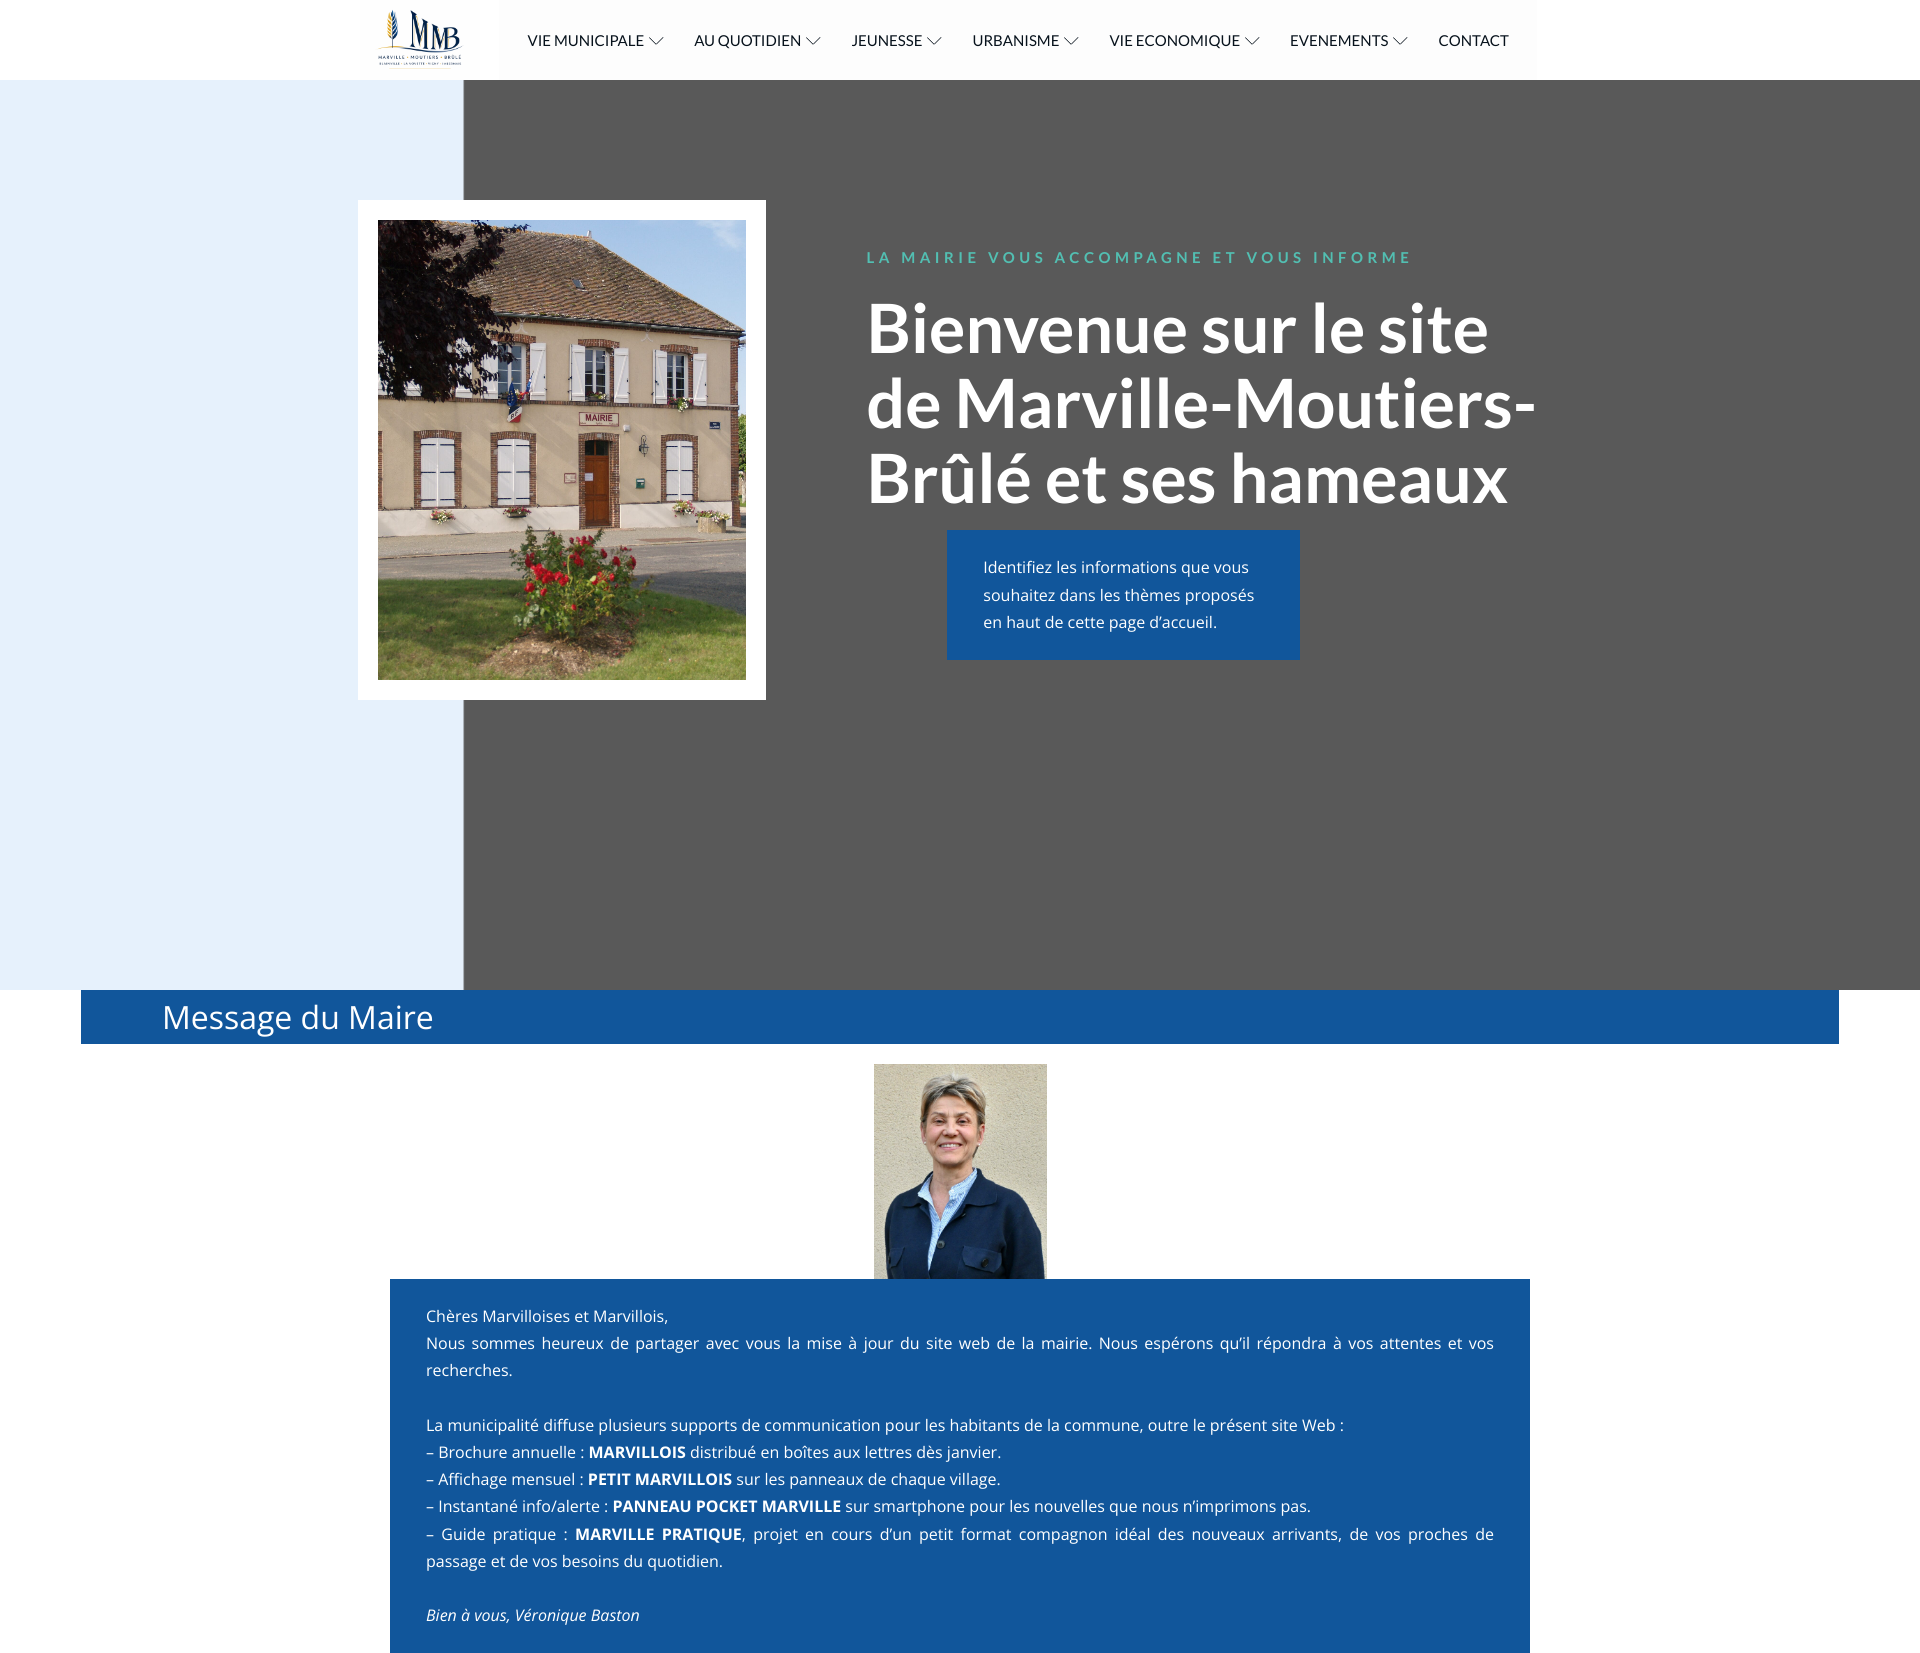Expand the chevron next to JEUNESSE
This screenshot has width=1920, height=1653.
[934, 41]
